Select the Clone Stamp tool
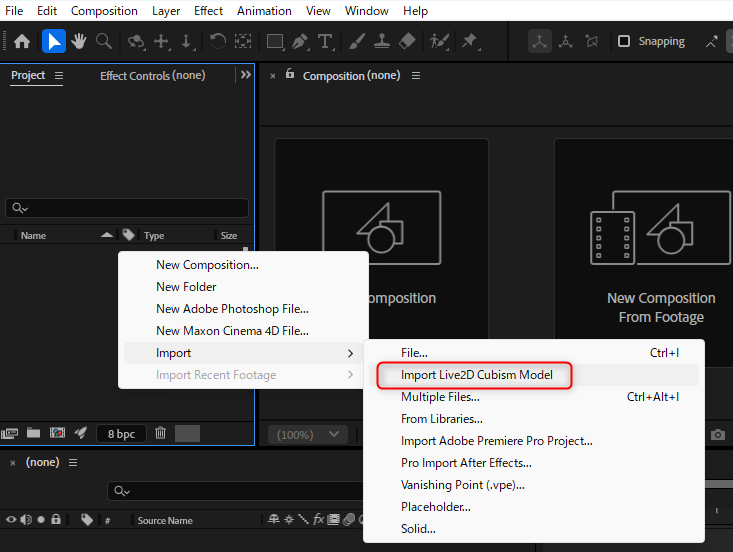The image size is (733, 552). (x=382, y=42)
